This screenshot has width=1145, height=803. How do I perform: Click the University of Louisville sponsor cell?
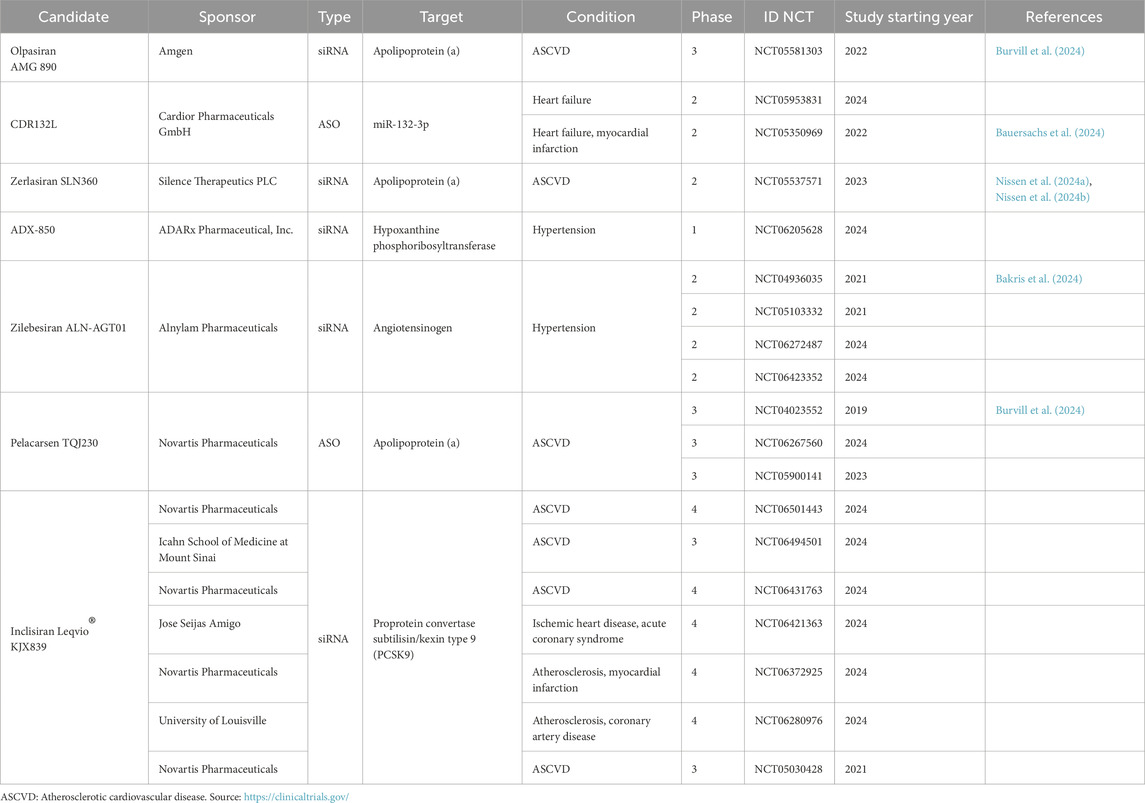(227, 728)
